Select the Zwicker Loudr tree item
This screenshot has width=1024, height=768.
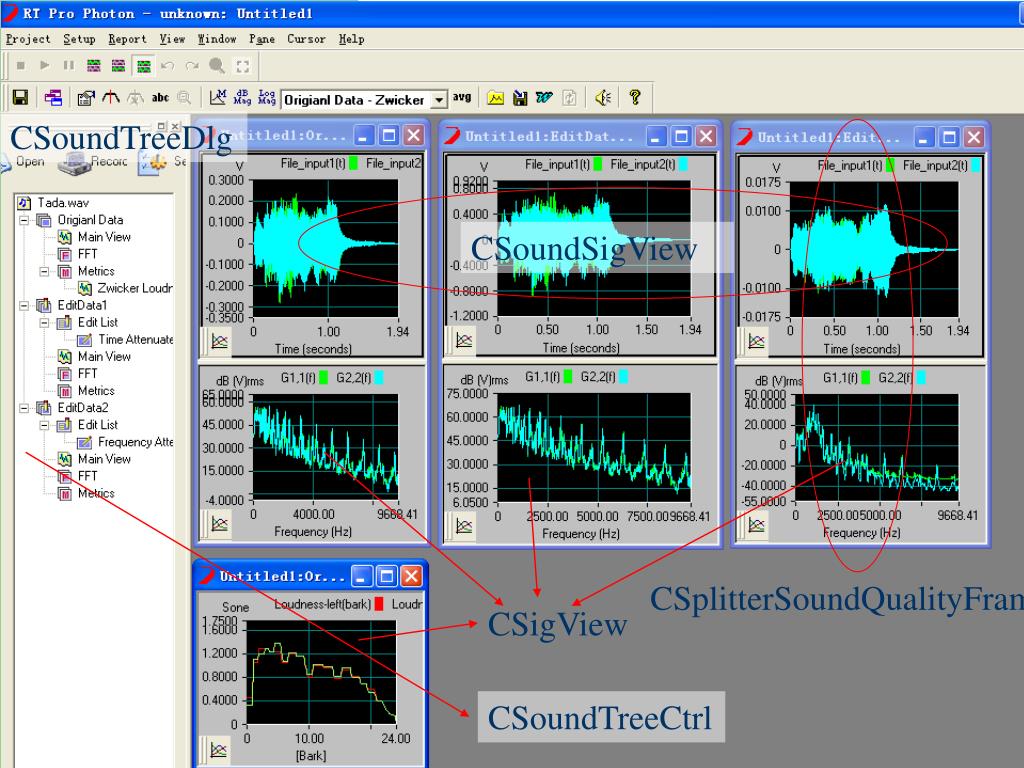135,288
